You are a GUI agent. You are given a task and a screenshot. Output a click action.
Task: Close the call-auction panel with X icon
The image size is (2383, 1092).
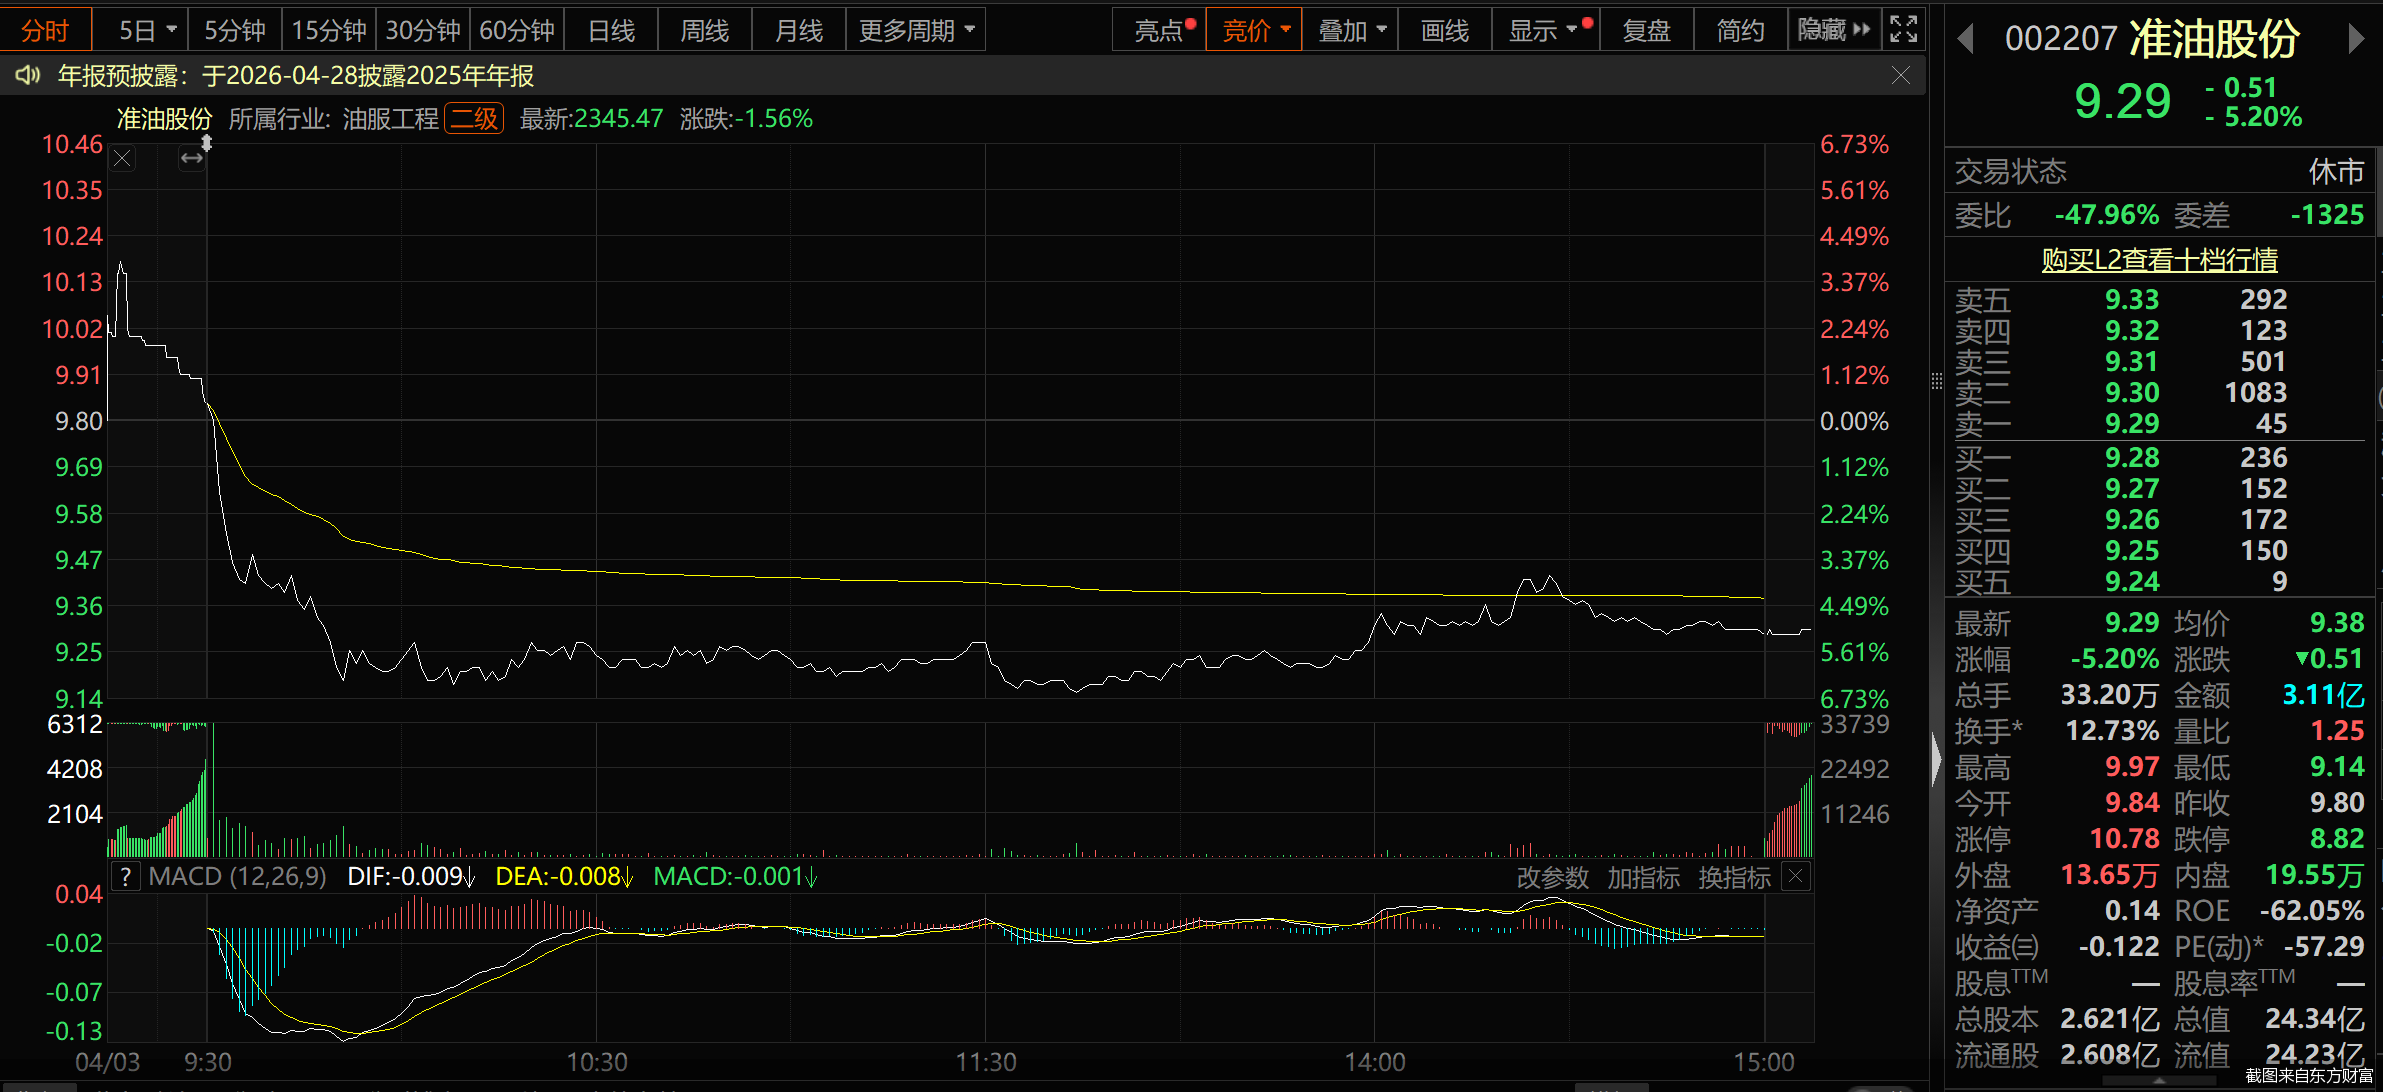pos(122,158)
